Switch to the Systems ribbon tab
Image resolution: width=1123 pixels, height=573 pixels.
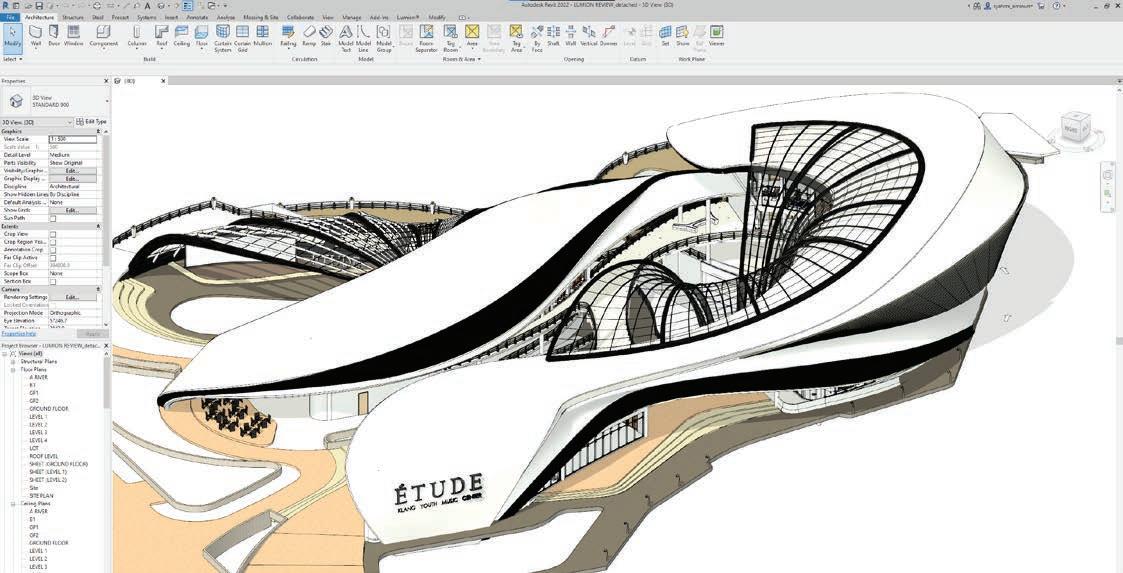pyautogui.click(x=147, y=16)
